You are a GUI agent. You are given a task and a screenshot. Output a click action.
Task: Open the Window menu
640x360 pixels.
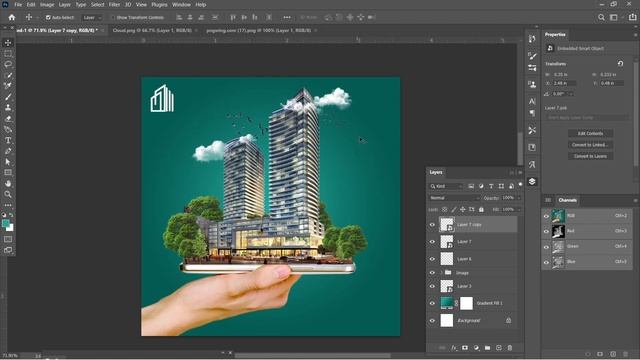coord(181,4)
